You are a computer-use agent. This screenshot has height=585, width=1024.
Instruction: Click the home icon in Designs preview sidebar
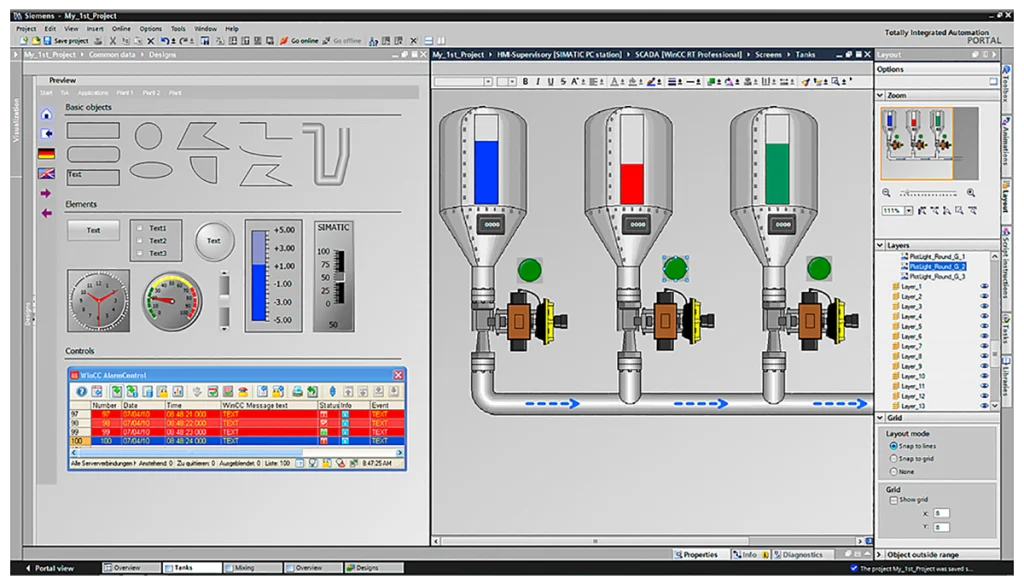[x=46, y=114]
